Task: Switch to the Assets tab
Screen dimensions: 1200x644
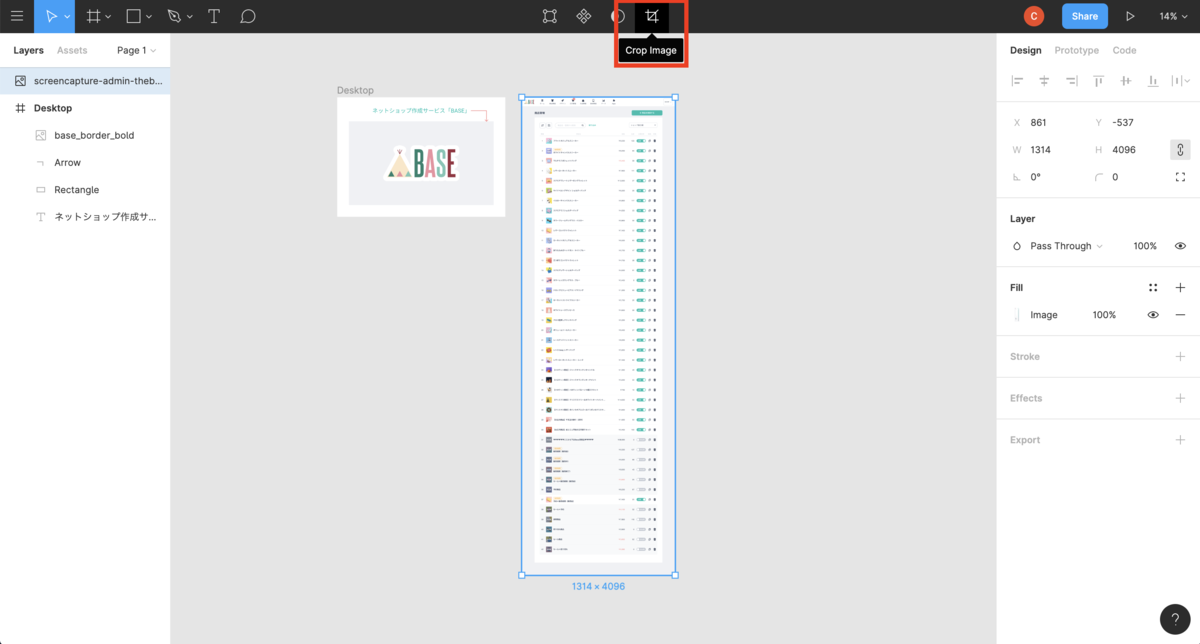Action: pyautogui.click(x=72, y=50)
